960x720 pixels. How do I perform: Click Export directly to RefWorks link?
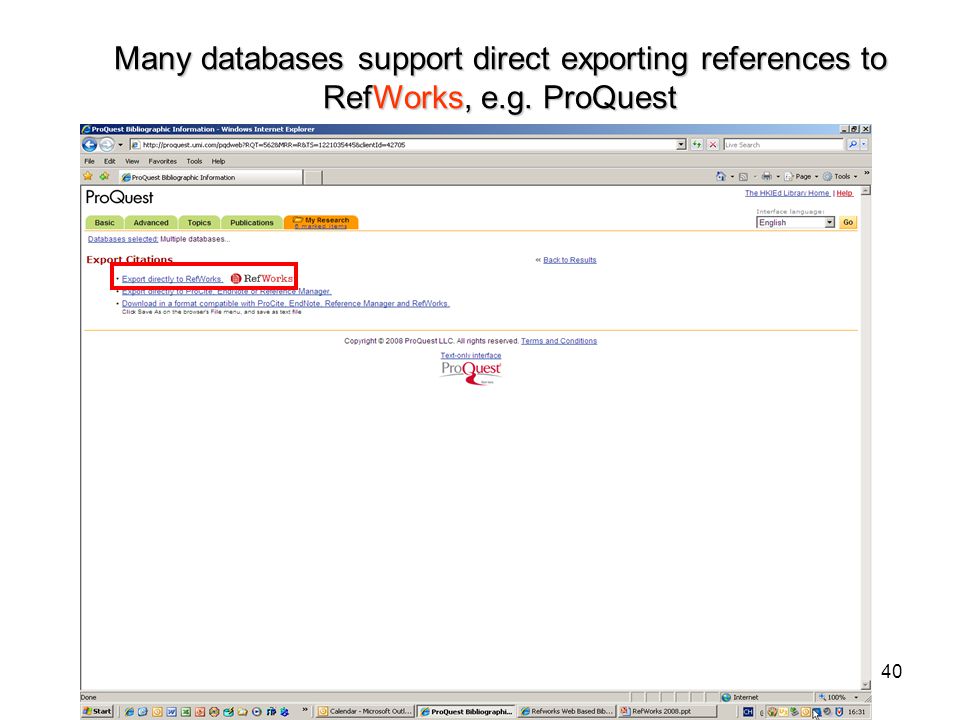click(171, 279)
